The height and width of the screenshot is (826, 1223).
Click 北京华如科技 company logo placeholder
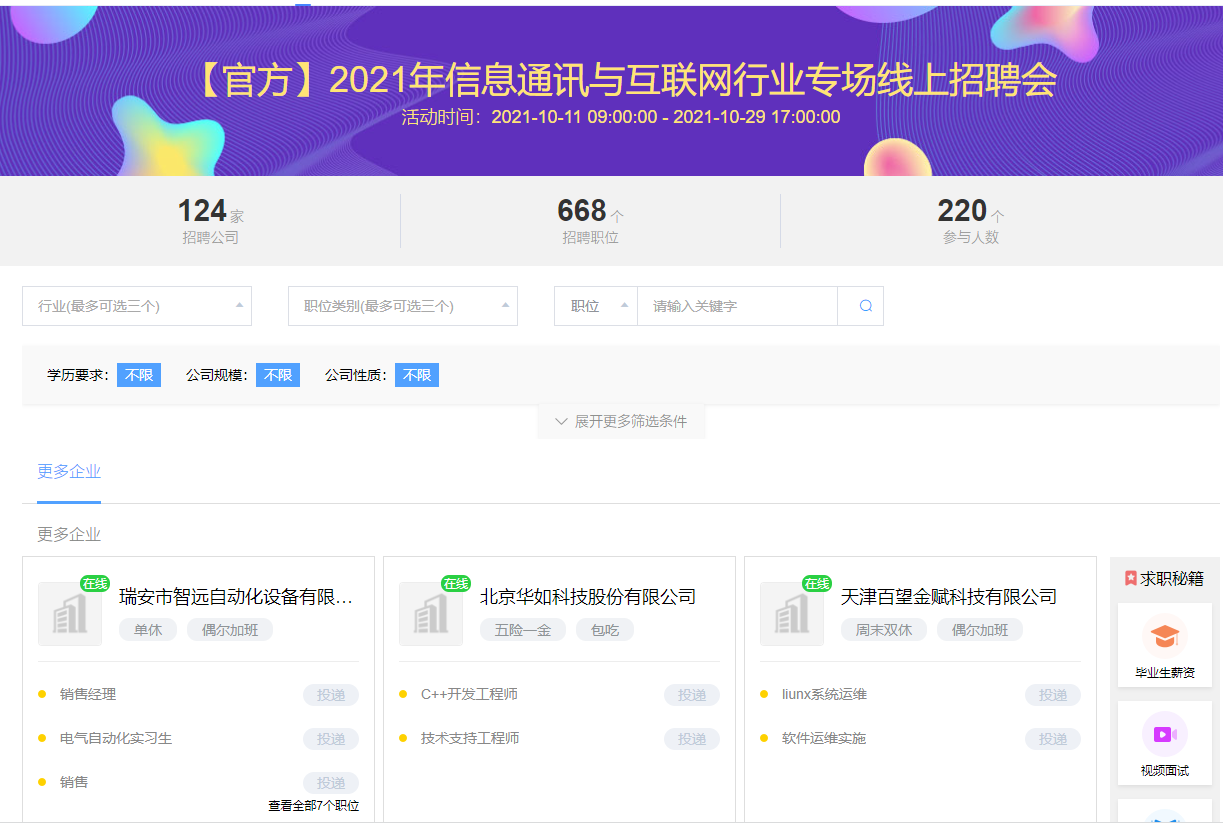click(431, 614)
